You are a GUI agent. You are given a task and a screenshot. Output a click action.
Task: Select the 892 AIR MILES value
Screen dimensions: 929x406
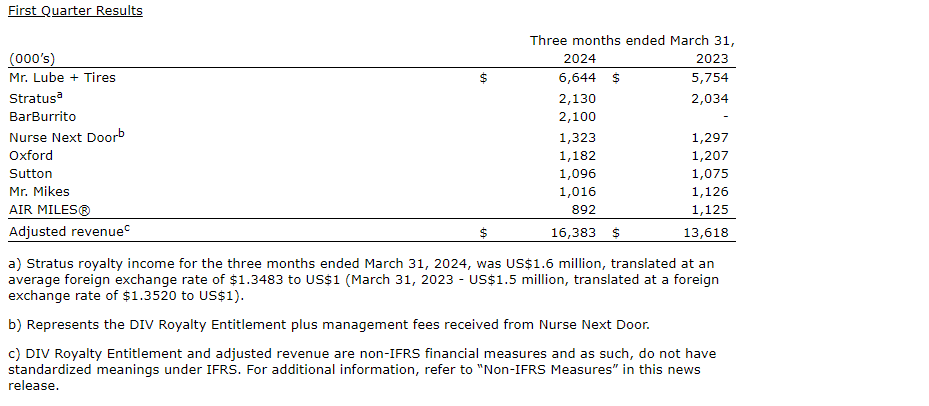point(584,210)
